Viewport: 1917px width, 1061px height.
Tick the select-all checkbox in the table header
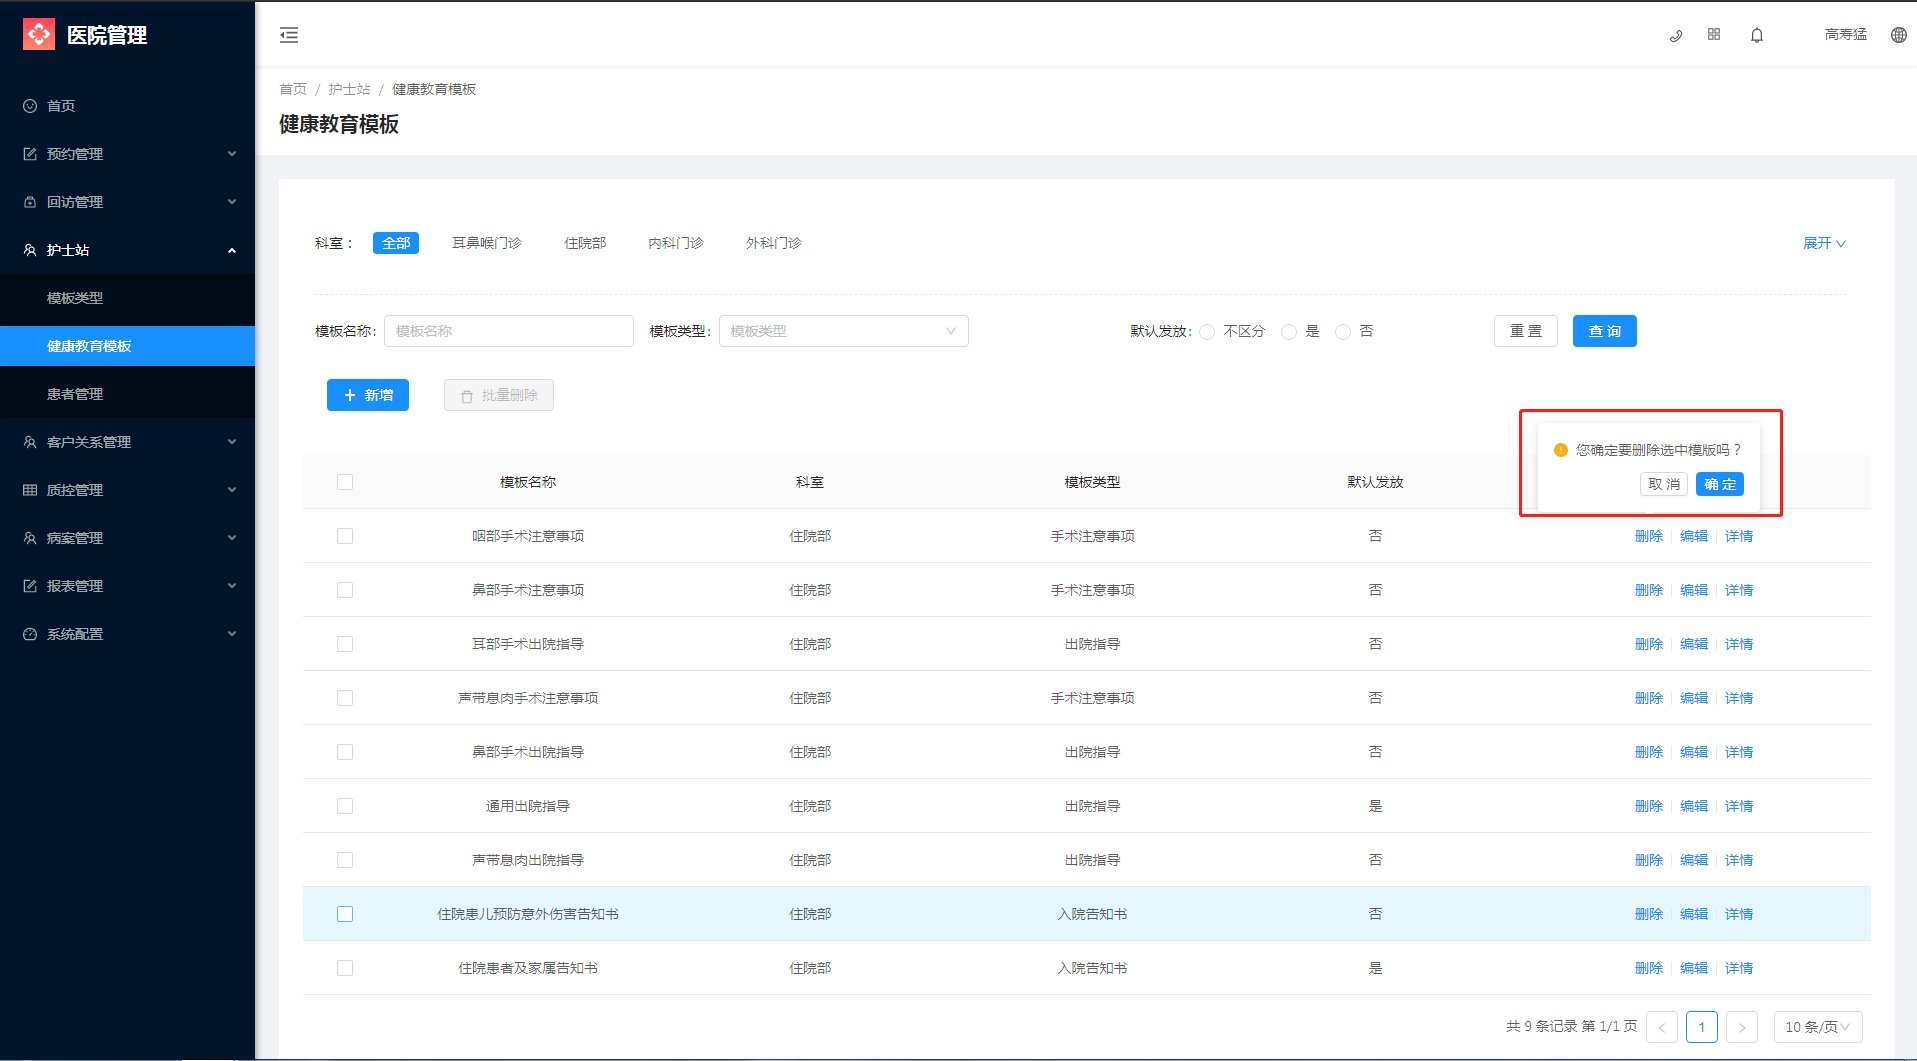point(345,482)
